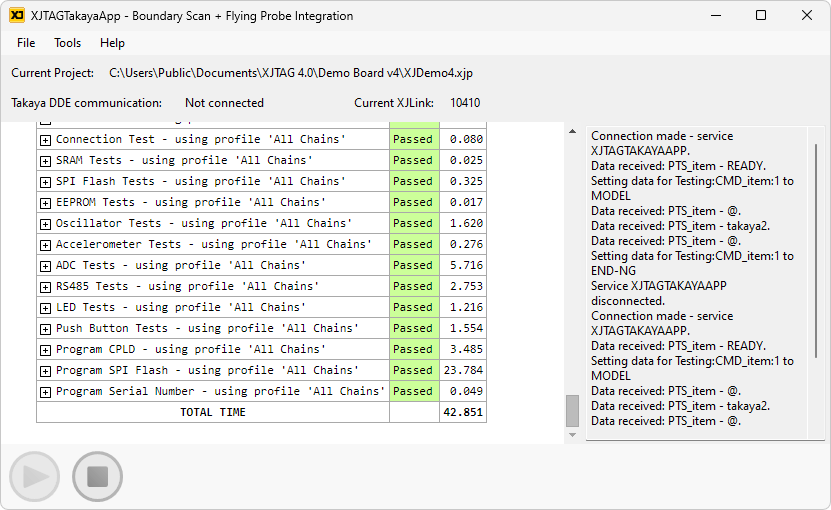Expand the Accelerometer Tests row
This screenshot has width=831, height=510.
pyautogui.click(x=45, y=245)
